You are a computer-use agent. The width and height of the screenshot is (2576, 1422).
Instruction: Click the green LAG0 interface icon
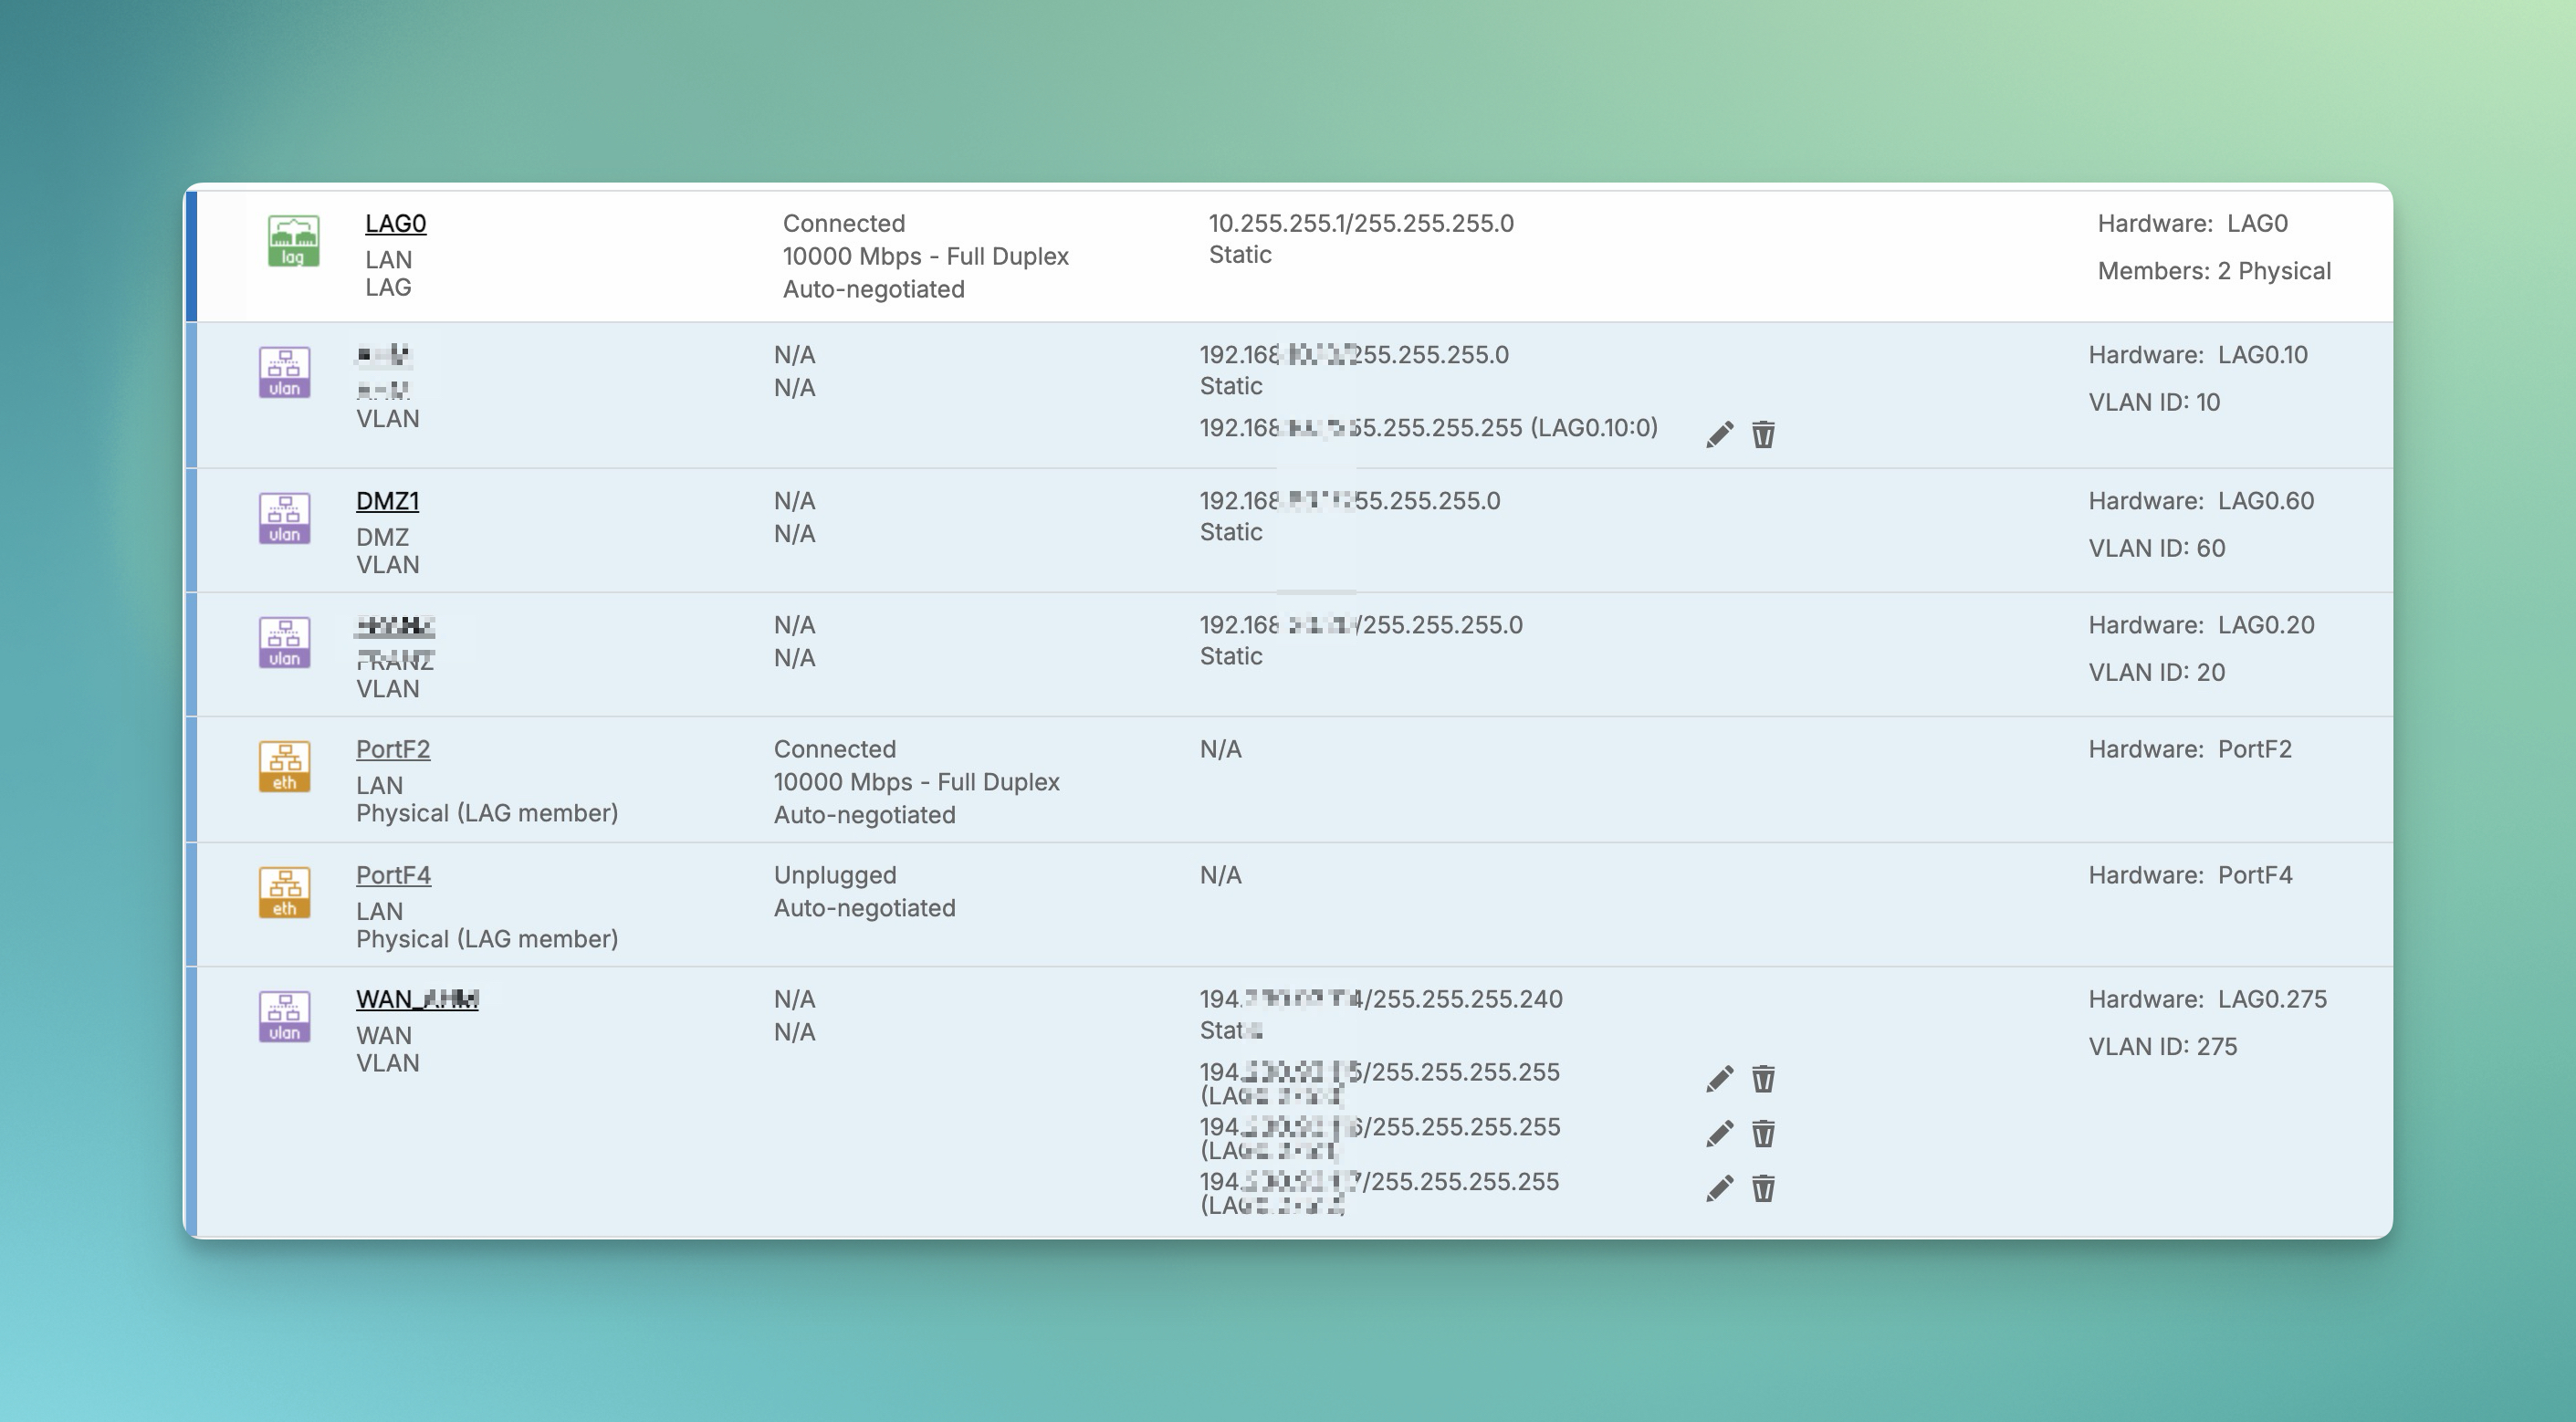[293, 241]
